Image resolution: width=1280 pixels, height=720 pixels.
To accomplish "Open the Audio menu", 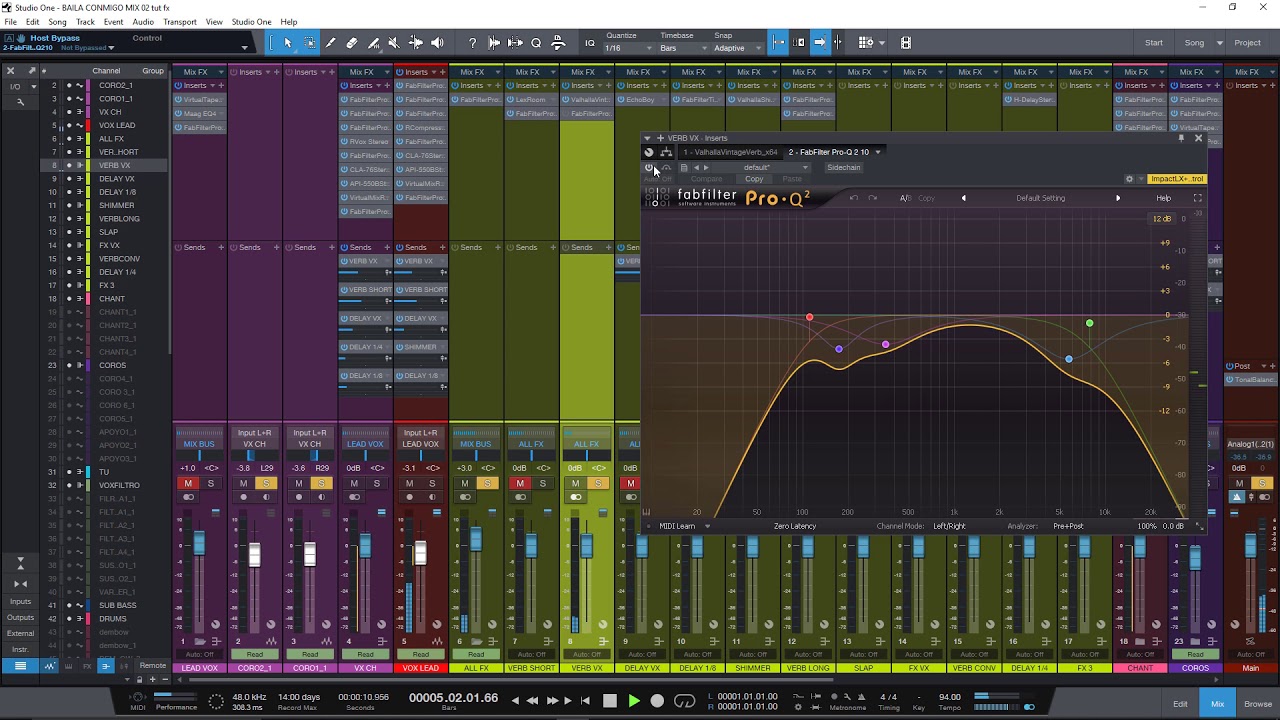I will (x=143, y=22).
